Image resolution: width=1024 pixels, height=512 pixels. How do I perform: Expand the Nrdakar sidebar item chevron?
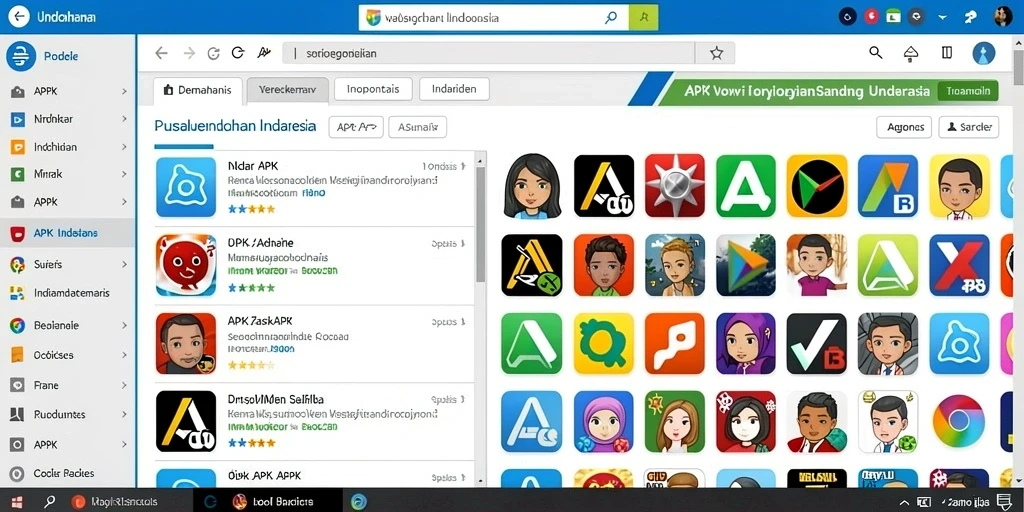point(124,120)
